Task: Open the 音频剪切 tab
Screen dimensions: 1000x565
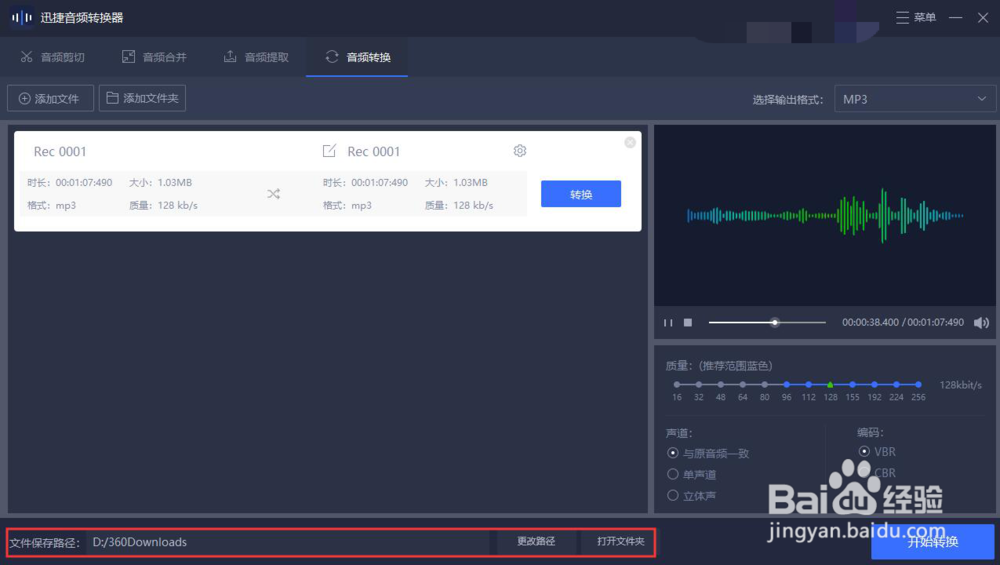Action: (52, 57)
